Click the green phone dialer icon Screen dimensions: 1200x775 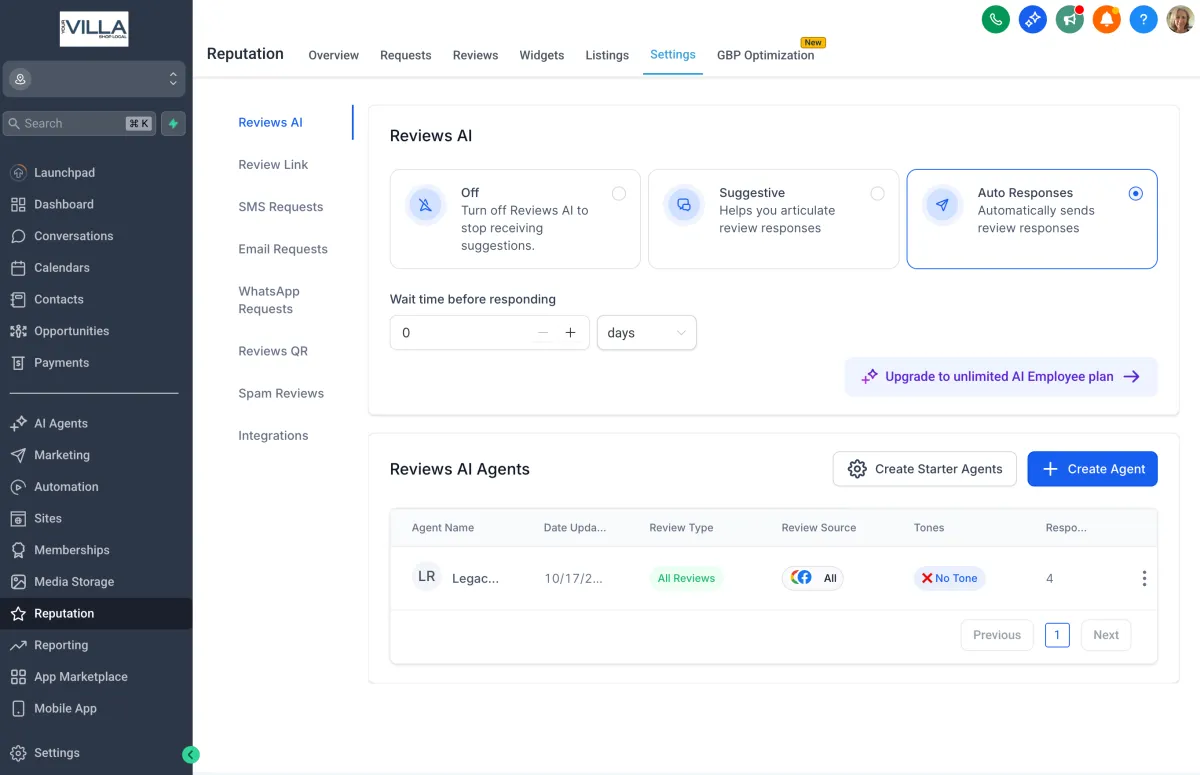click(x=995, y=19)
